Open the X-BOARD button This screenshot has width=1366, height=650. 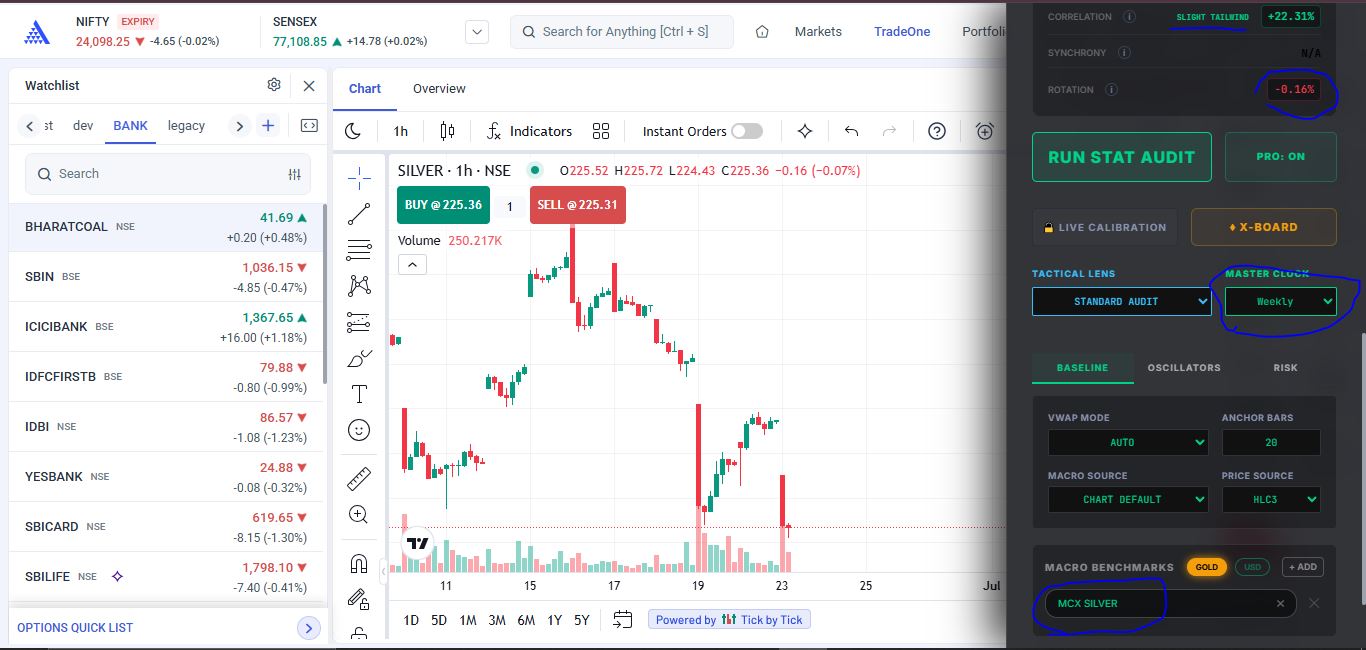coord(1264,227)
